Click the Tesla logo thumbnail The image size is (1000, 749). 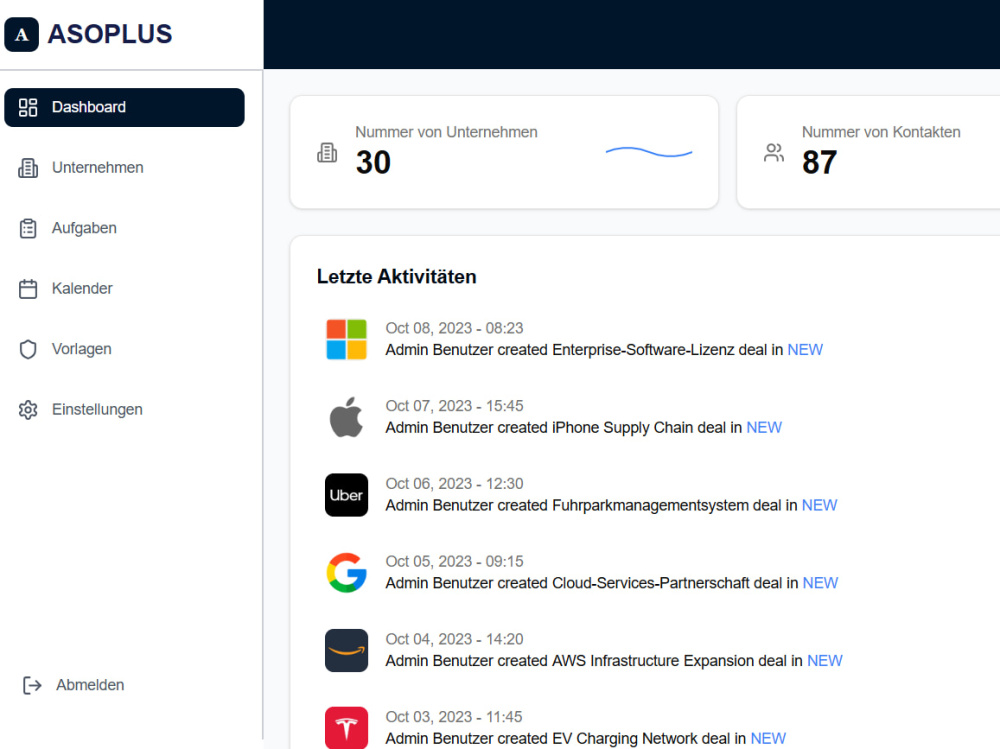click(346, 728)
